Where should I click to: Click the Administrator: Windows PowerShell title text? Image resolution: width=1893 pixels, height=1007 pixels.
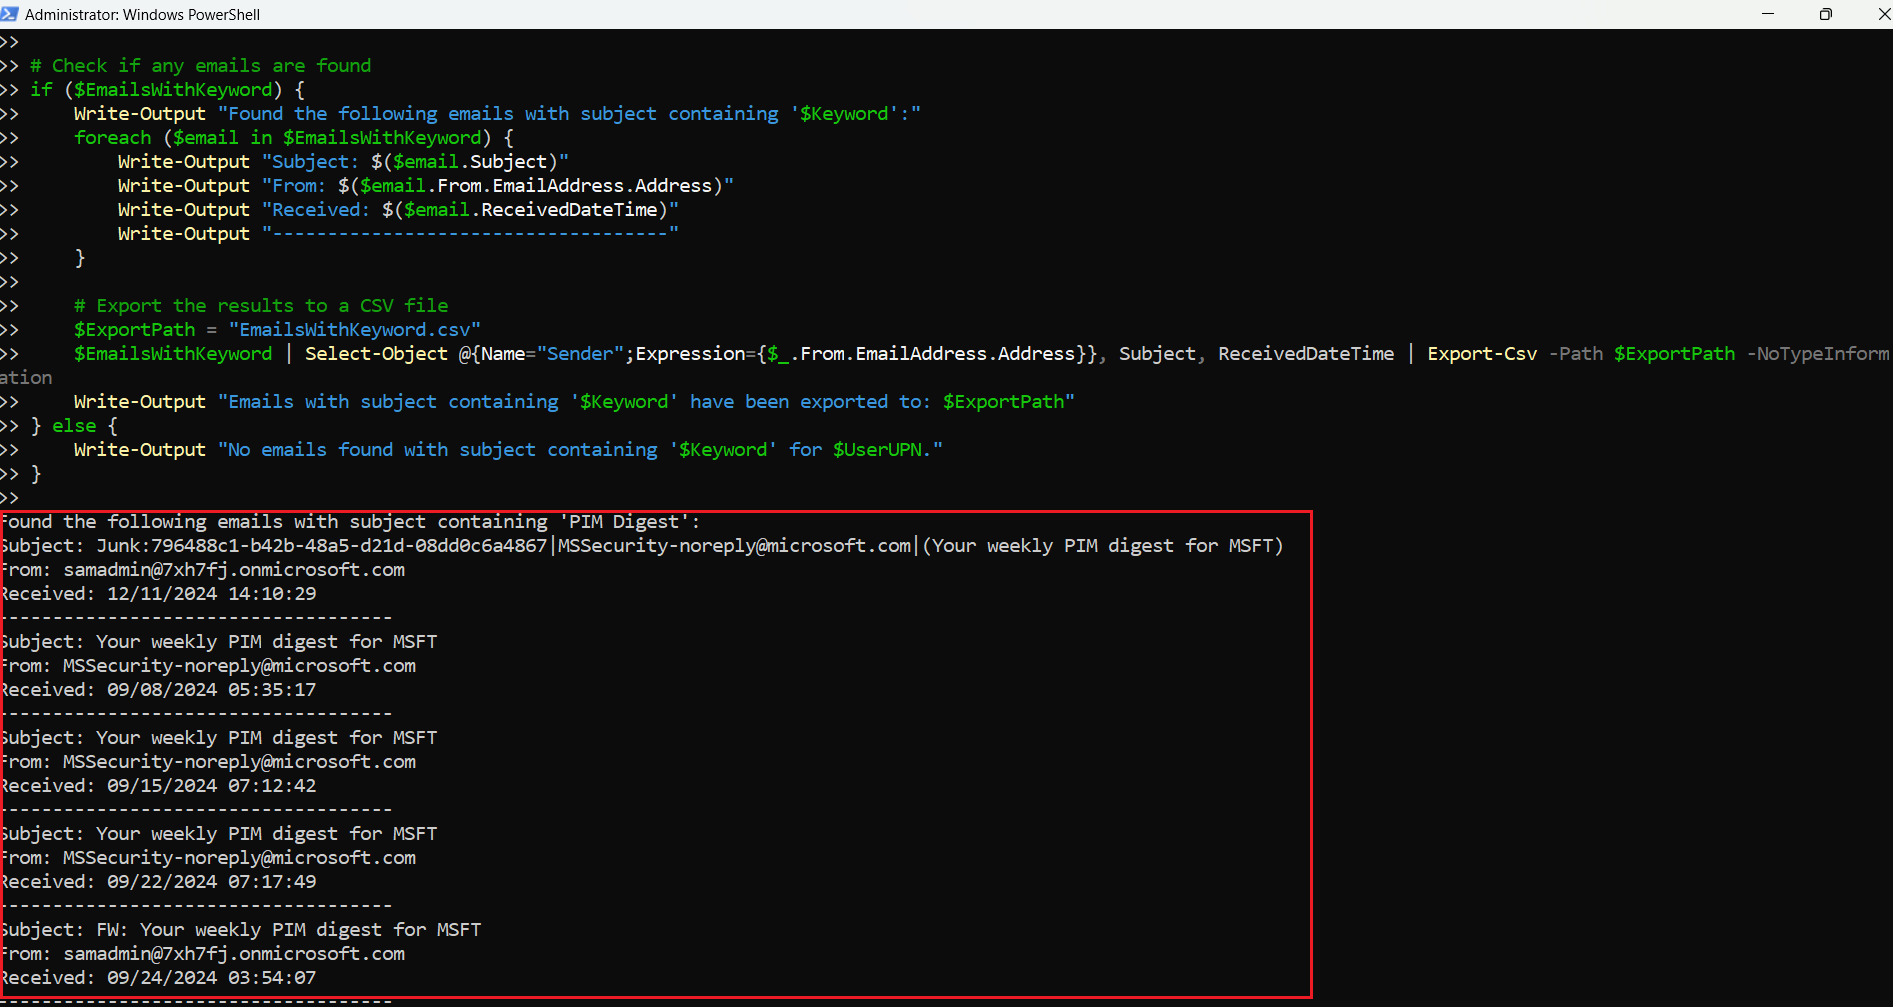142,14
